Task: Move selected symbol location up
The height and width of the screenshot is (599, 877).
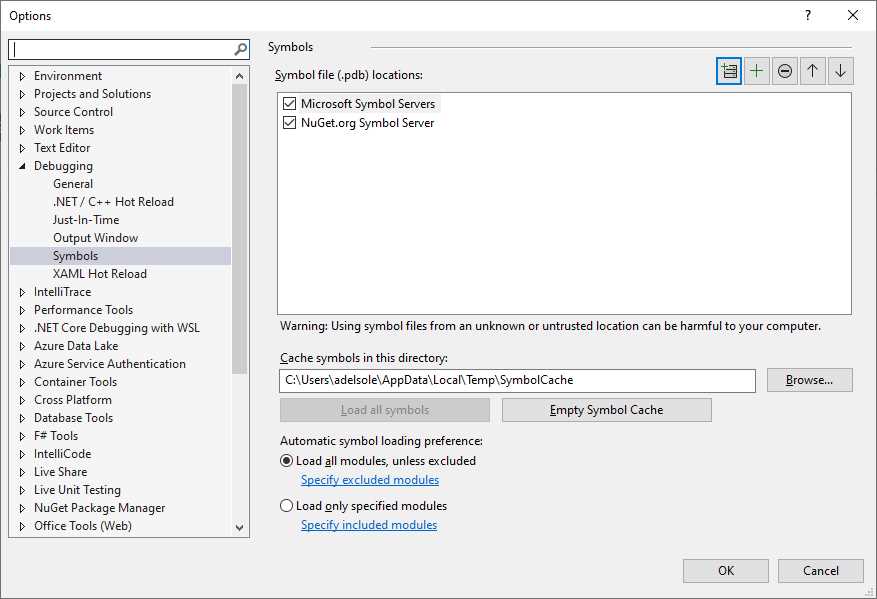Action: (x=812, y=70)
